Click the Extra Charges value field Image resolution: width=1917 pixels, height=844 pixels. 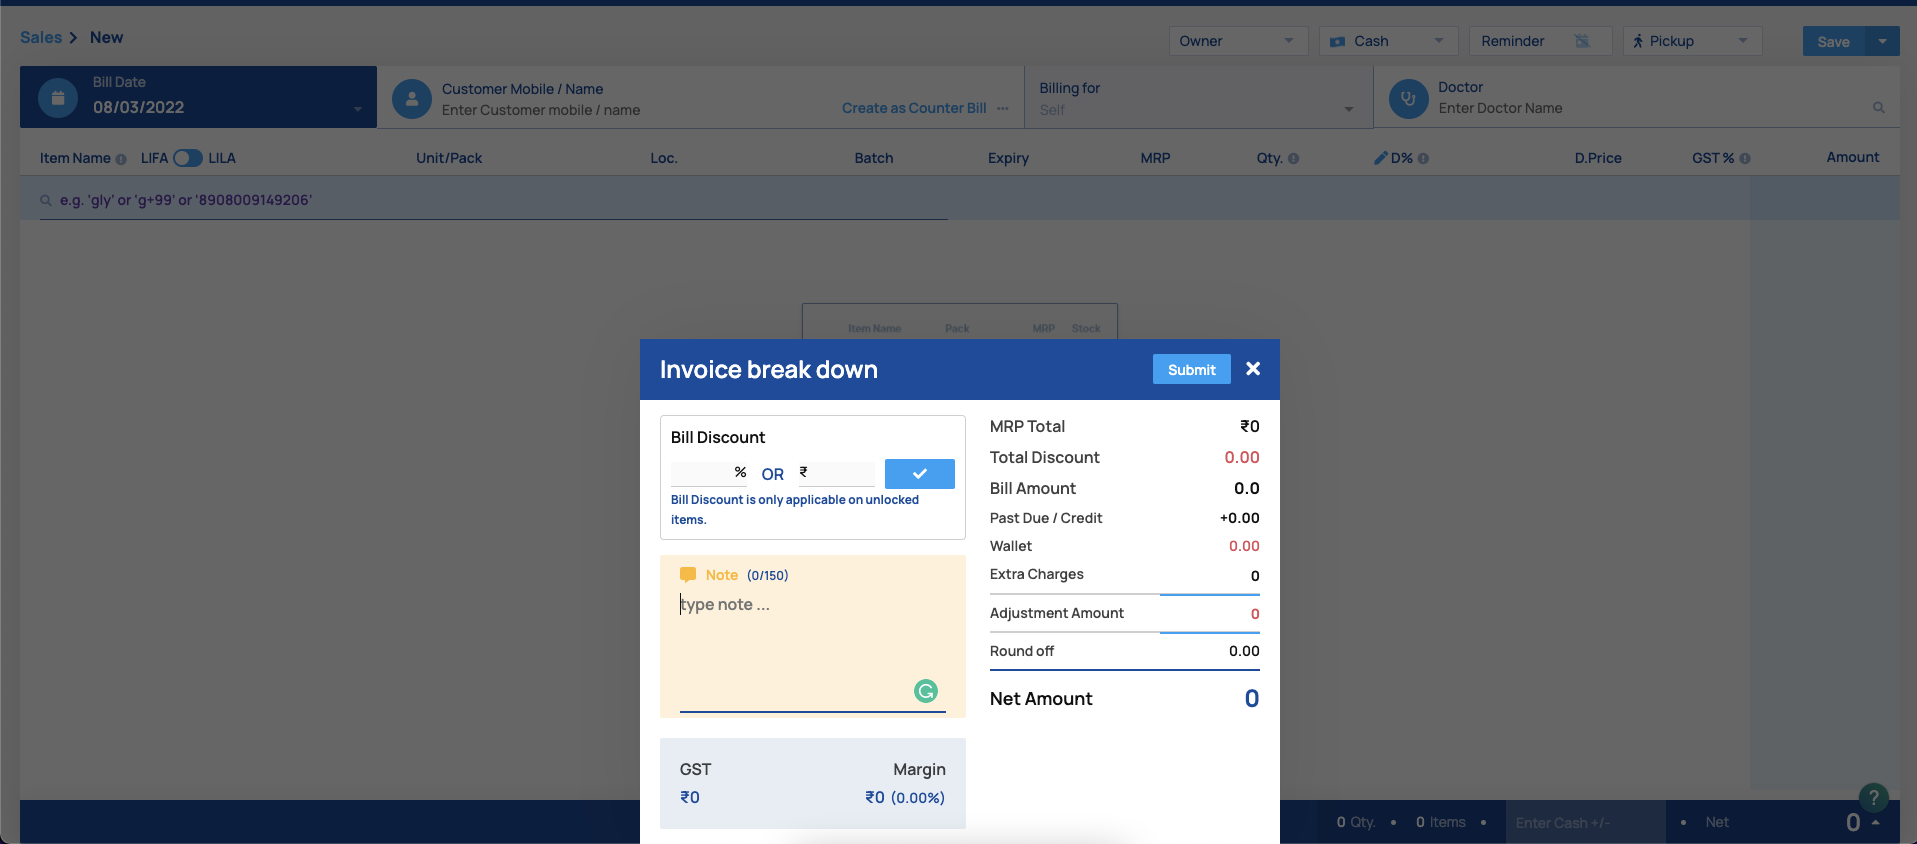1210,576
